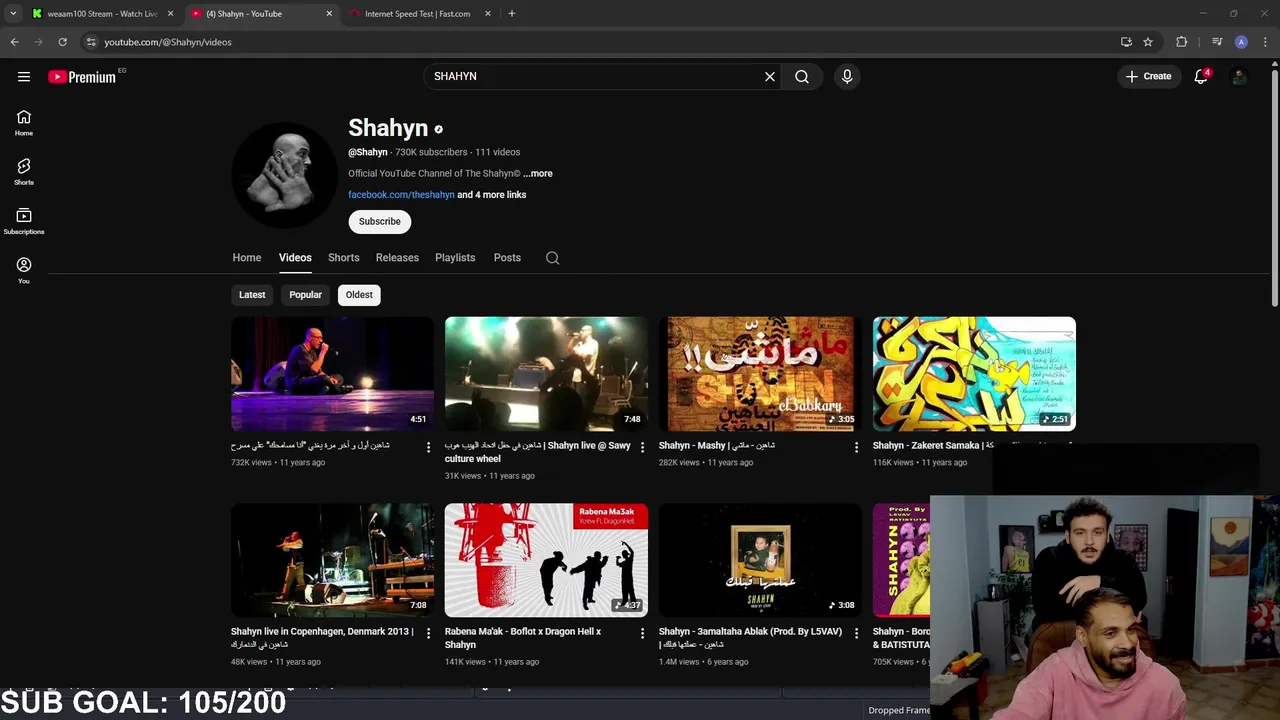Image resolution: width=1280 pixels, height=720 pixels.
Task: Bookmark this page with the star
Action: point(1148,42)
